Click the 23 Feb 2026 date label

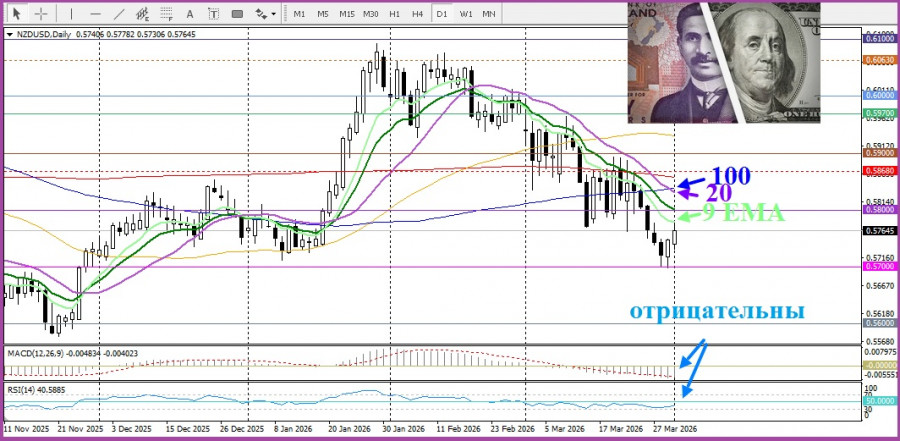[x=513, y=430]
